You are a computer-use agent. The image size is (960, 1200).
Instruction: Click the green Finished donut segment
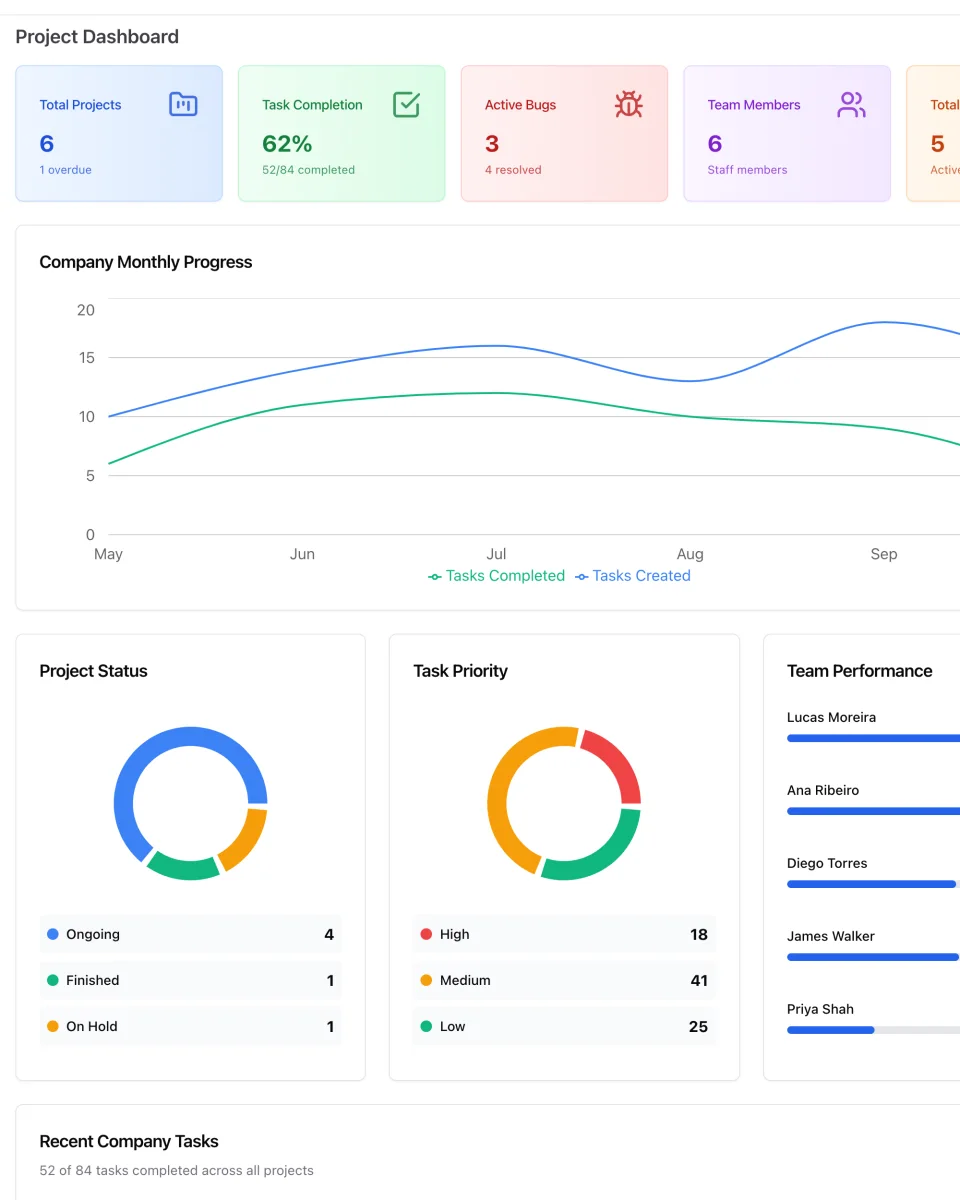click(184, 868)
